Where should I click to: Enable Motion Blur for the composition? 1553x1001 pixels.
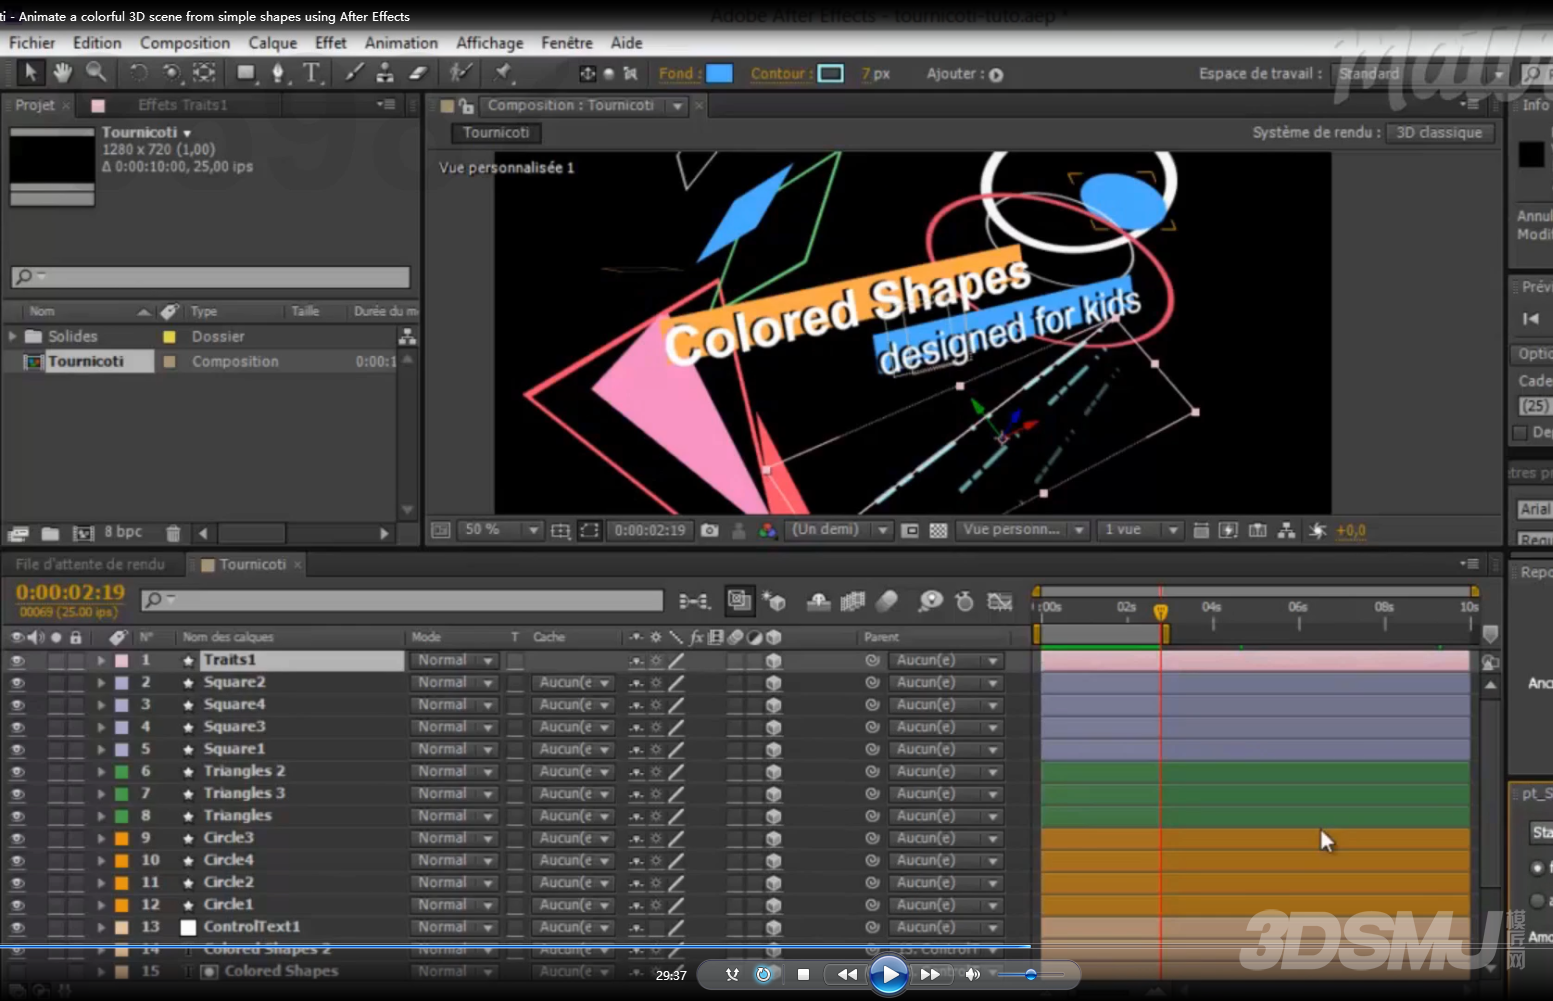point(887,601)
